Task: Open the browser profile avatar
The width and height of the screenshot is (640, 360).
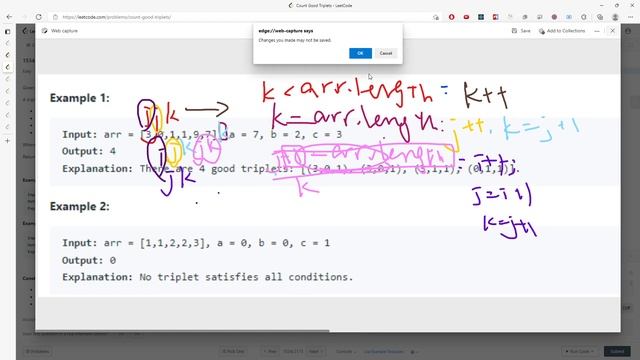Action: (615, 17)
